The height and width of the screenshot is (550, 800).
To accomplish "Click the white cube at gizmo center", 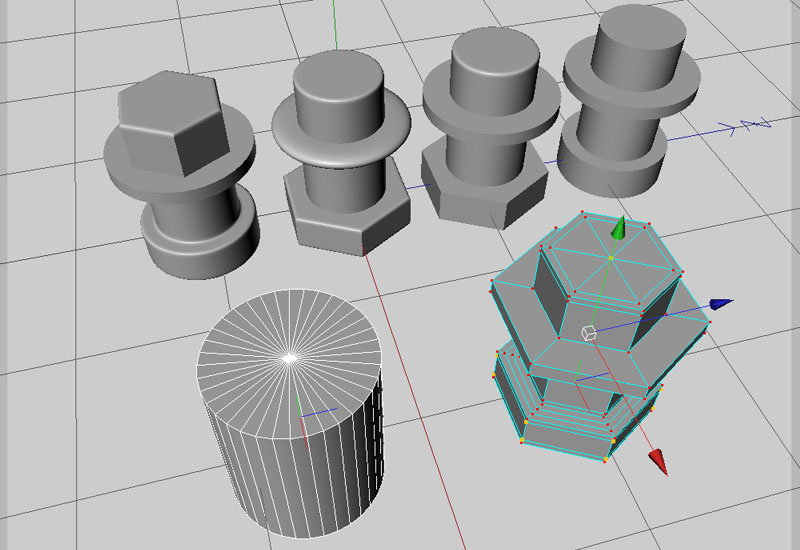I will 589,333.
